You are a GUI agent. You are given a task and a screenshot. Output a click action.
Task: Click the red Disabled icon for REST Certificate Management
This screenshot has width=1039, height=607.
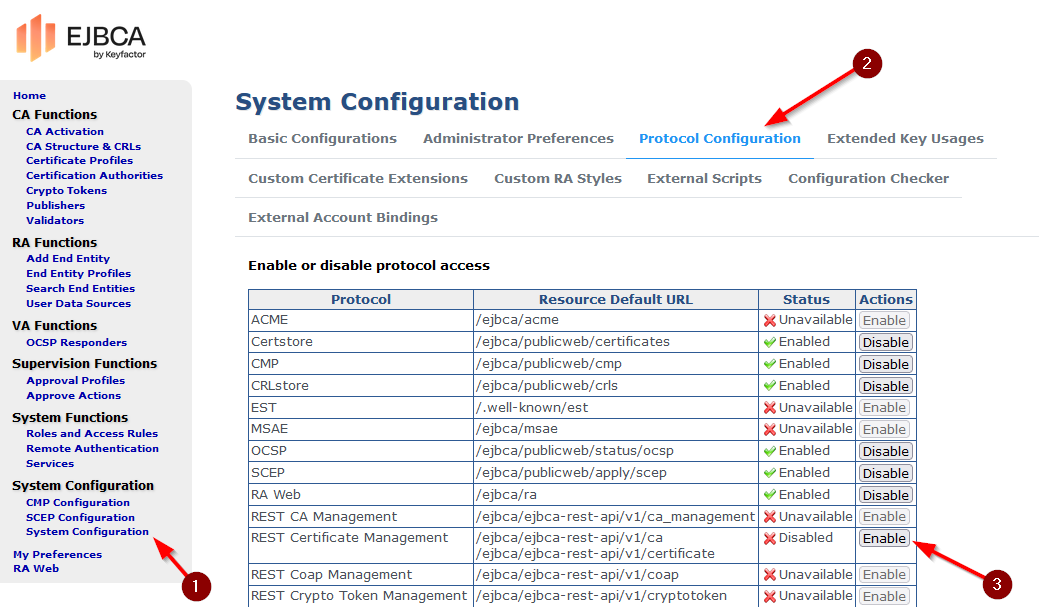tap(769, 539)
